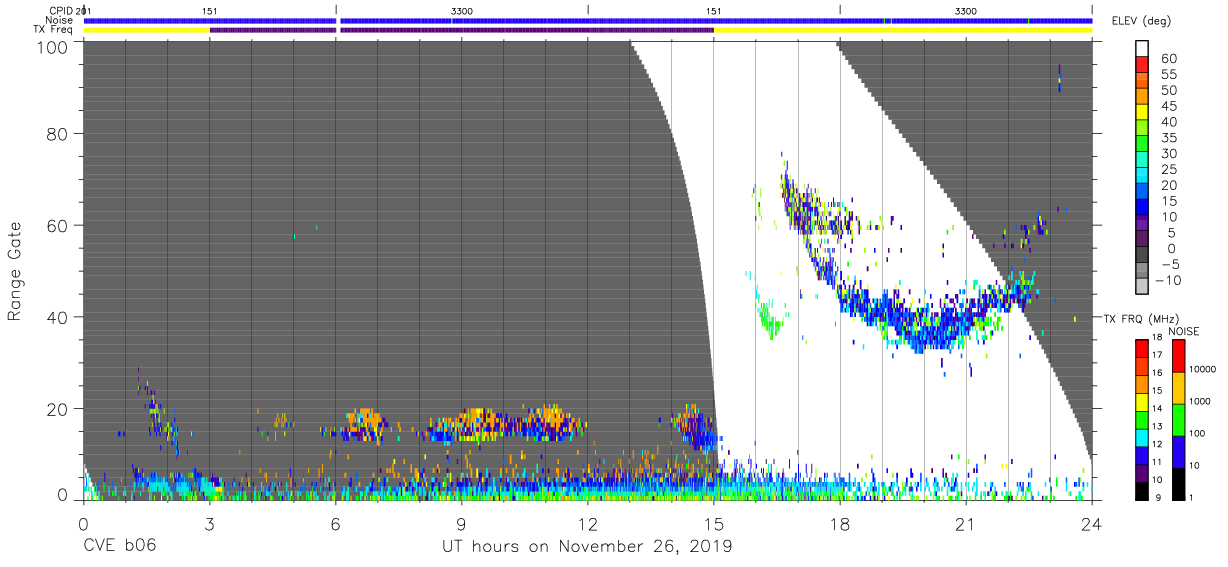Click the 'Range Gate' y-axis label

[15, 271]
